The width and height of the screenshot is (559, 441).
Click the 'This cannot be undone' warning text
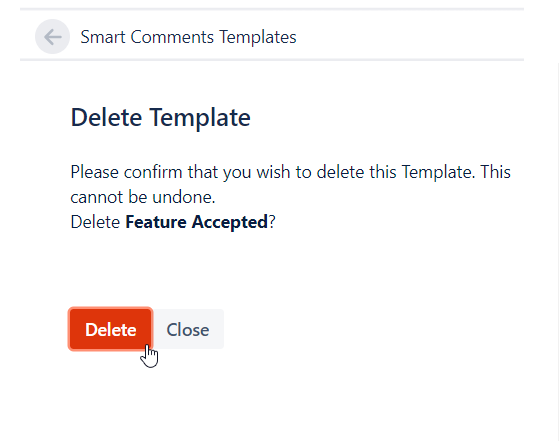click(291, 184)
